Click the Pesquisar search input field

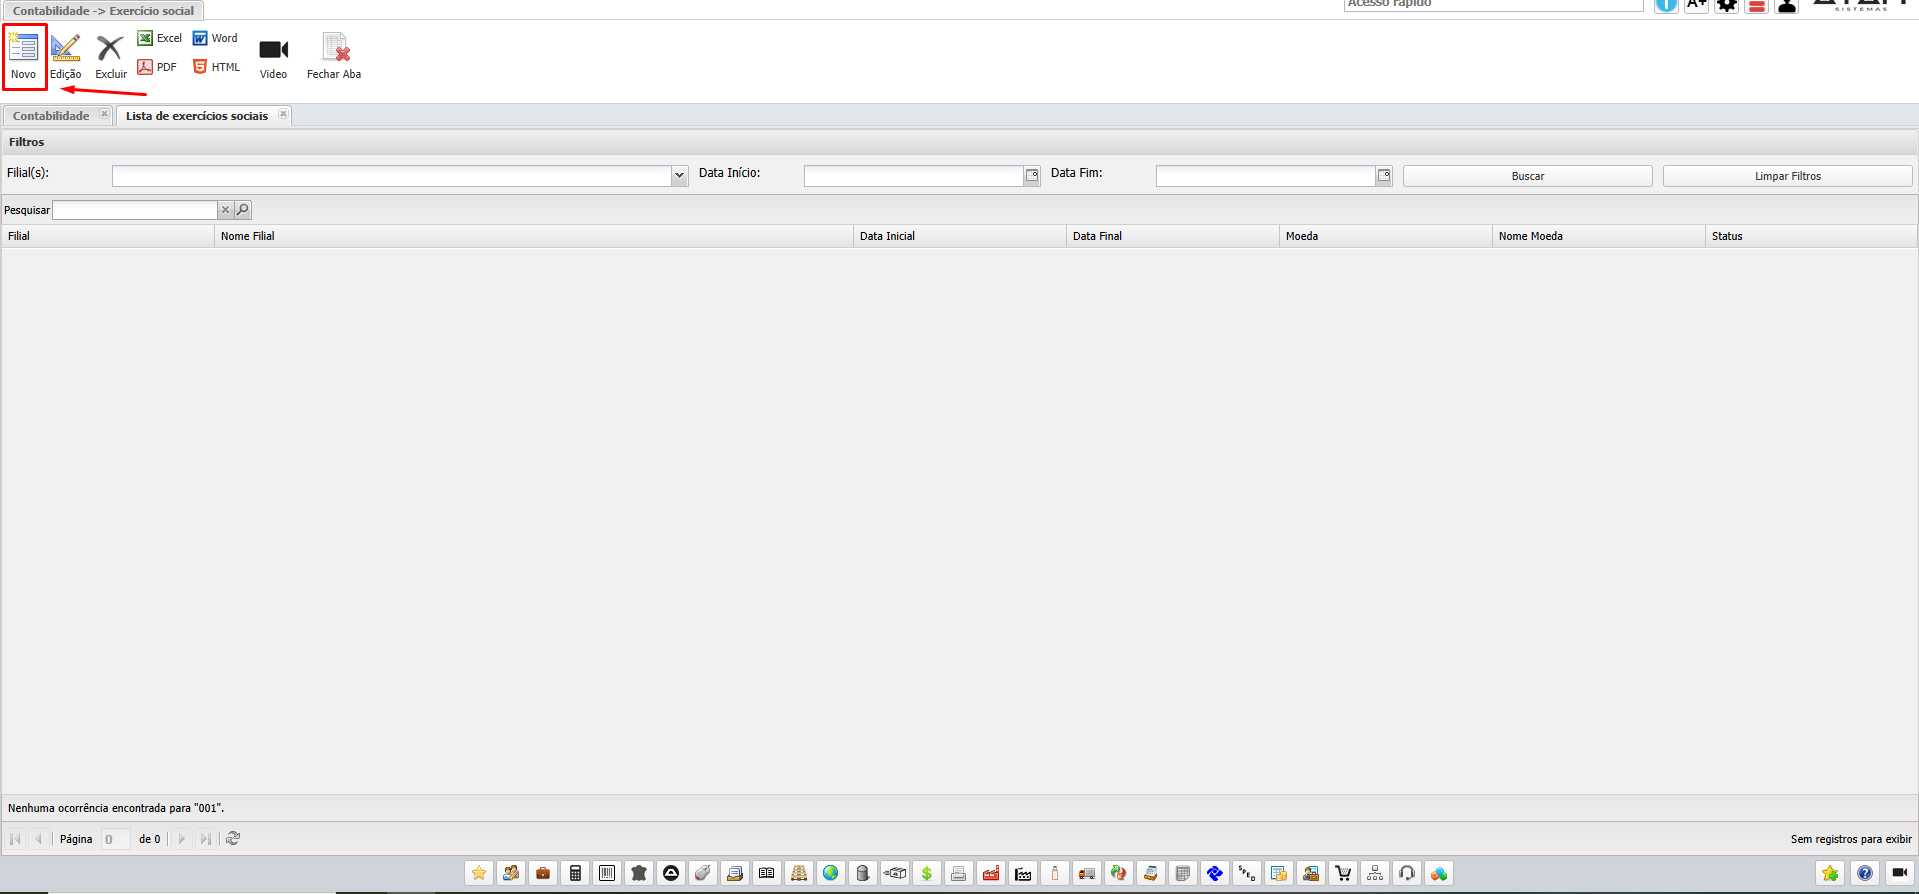pos(135,210)
